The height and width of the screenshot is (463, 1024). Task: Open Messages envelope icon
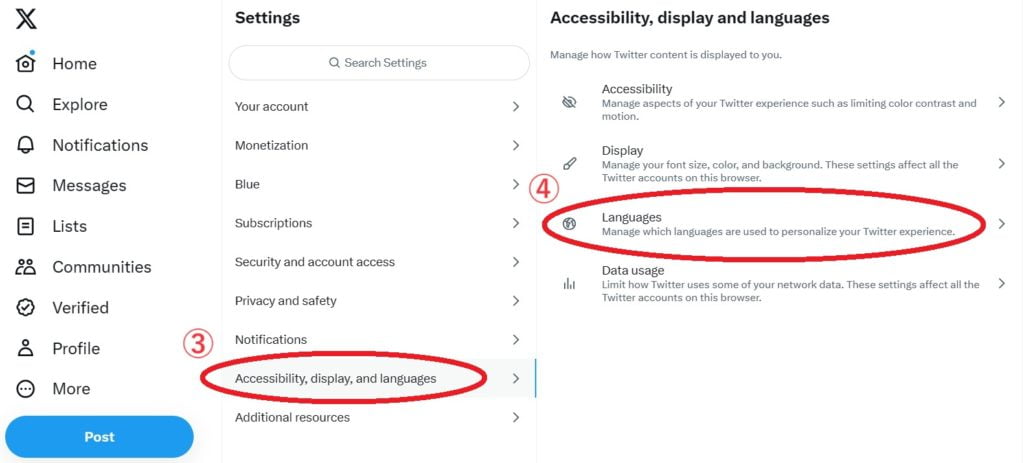pos(26,186)
